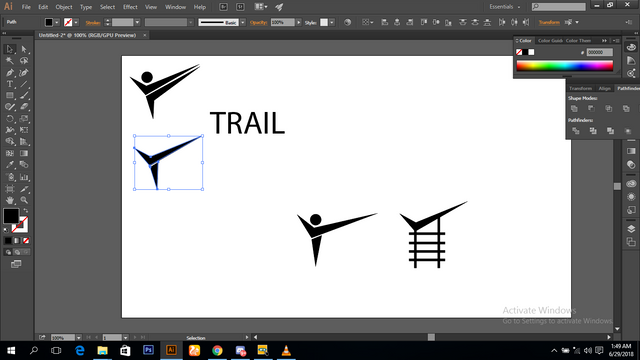The width and height of the screenshot is (640, 360).
Task: Select the Rotate tool
Action: pyautogui.click(x=10, y=119)
